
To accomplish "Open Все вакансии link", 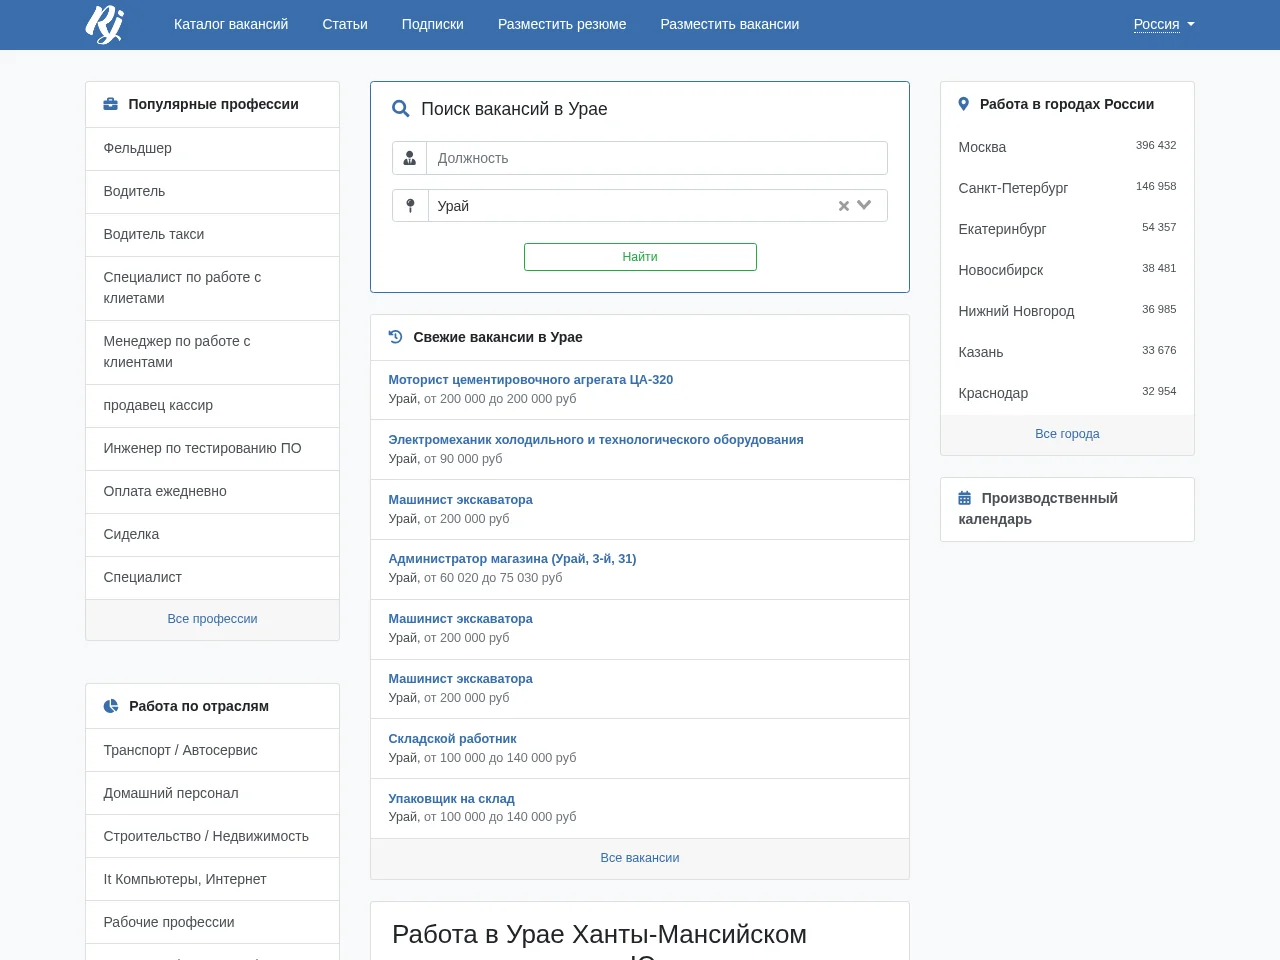I will point(640,858).
